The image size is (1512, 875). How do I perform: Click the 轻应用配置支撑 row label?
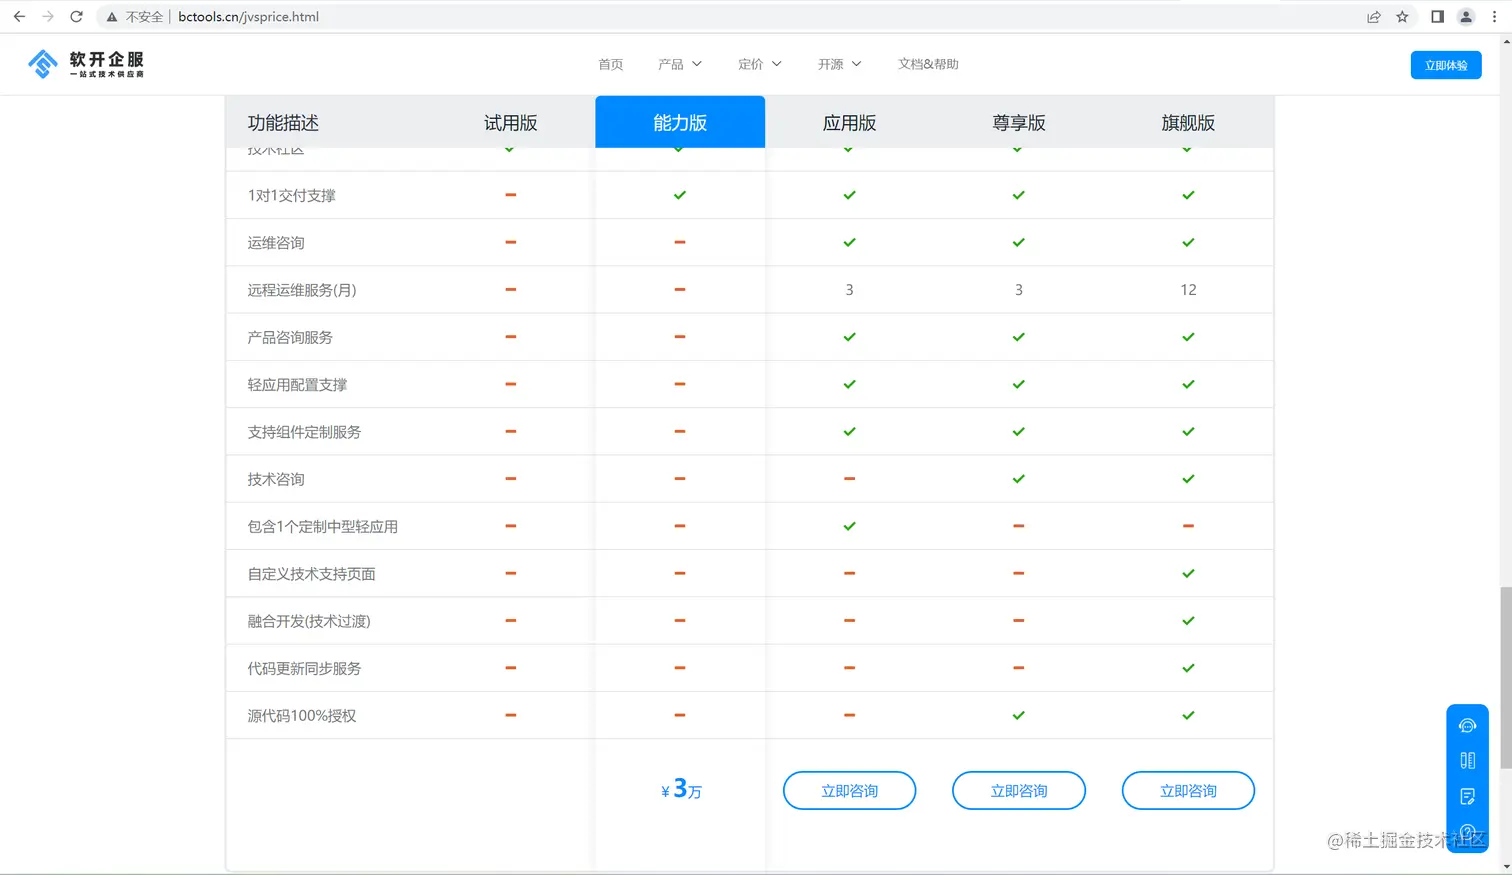pyautogui.click(x=297, y=384)
